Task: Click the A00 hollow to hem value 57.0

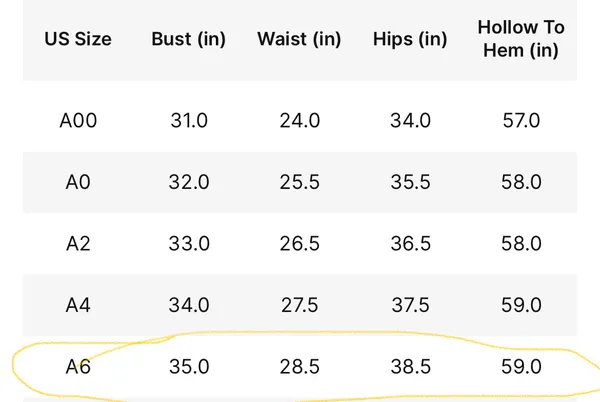Action: click(x=521, y=120)
